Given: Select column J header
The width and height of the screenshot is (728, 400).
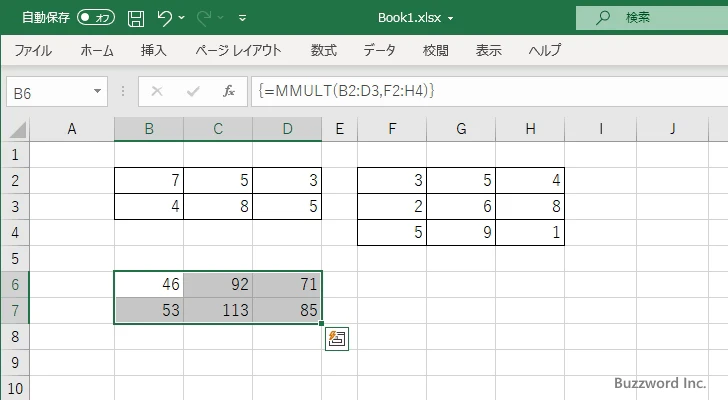Looking at the screenshot, I should click(673, 129).
